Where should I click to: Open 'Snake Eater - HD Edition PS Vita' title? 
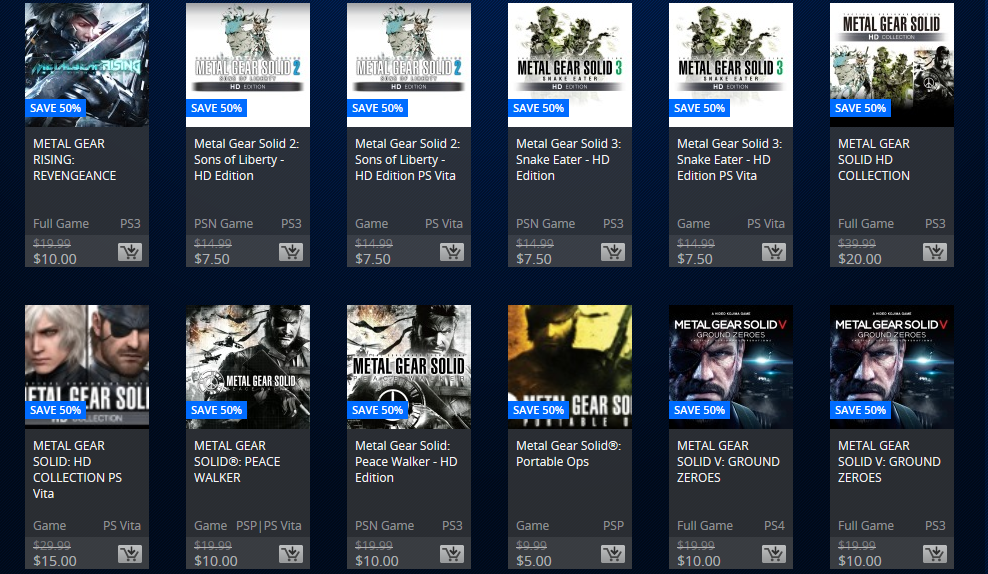[x=730, y=159]
